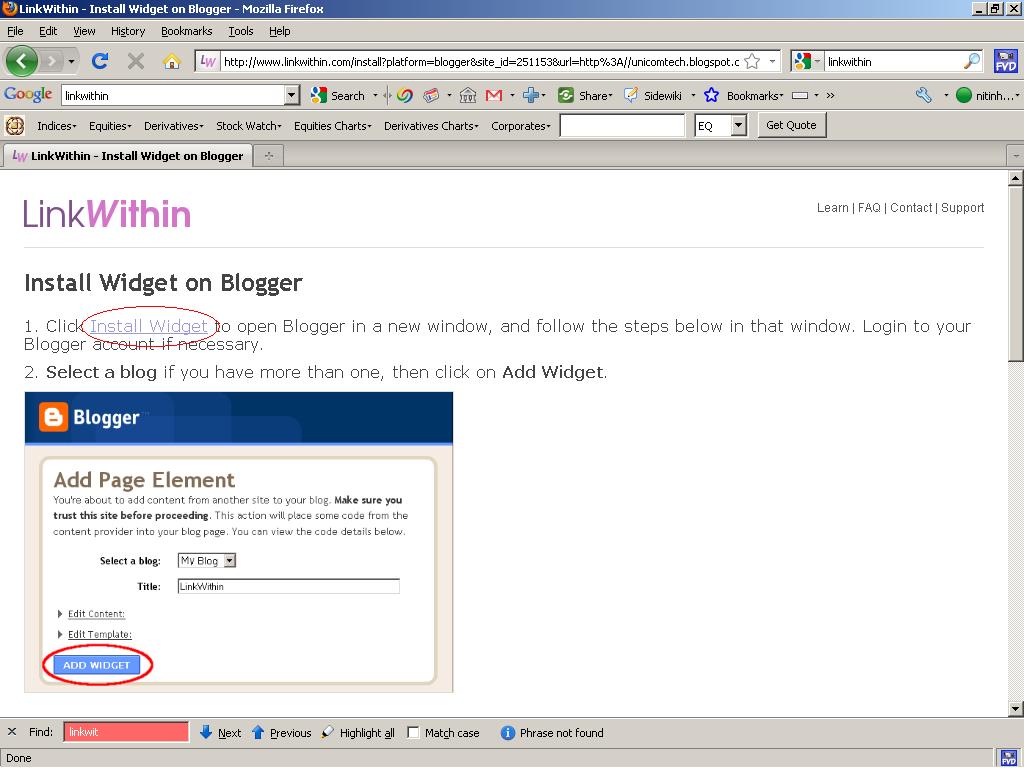Click the Install Widget link

tap(149, 325)
